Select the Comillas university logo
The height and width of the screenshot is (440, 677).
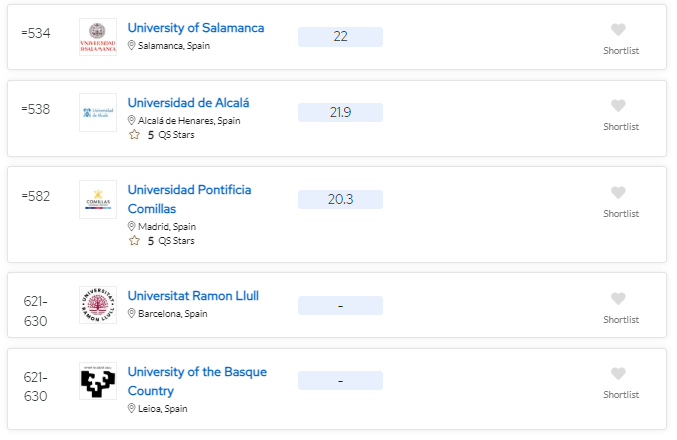point(98,200)
